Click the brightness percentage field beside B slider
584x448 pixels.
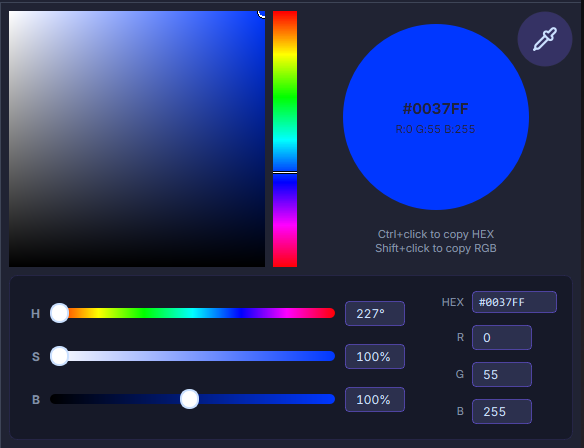pyautogui.click(x=375, y=400)
